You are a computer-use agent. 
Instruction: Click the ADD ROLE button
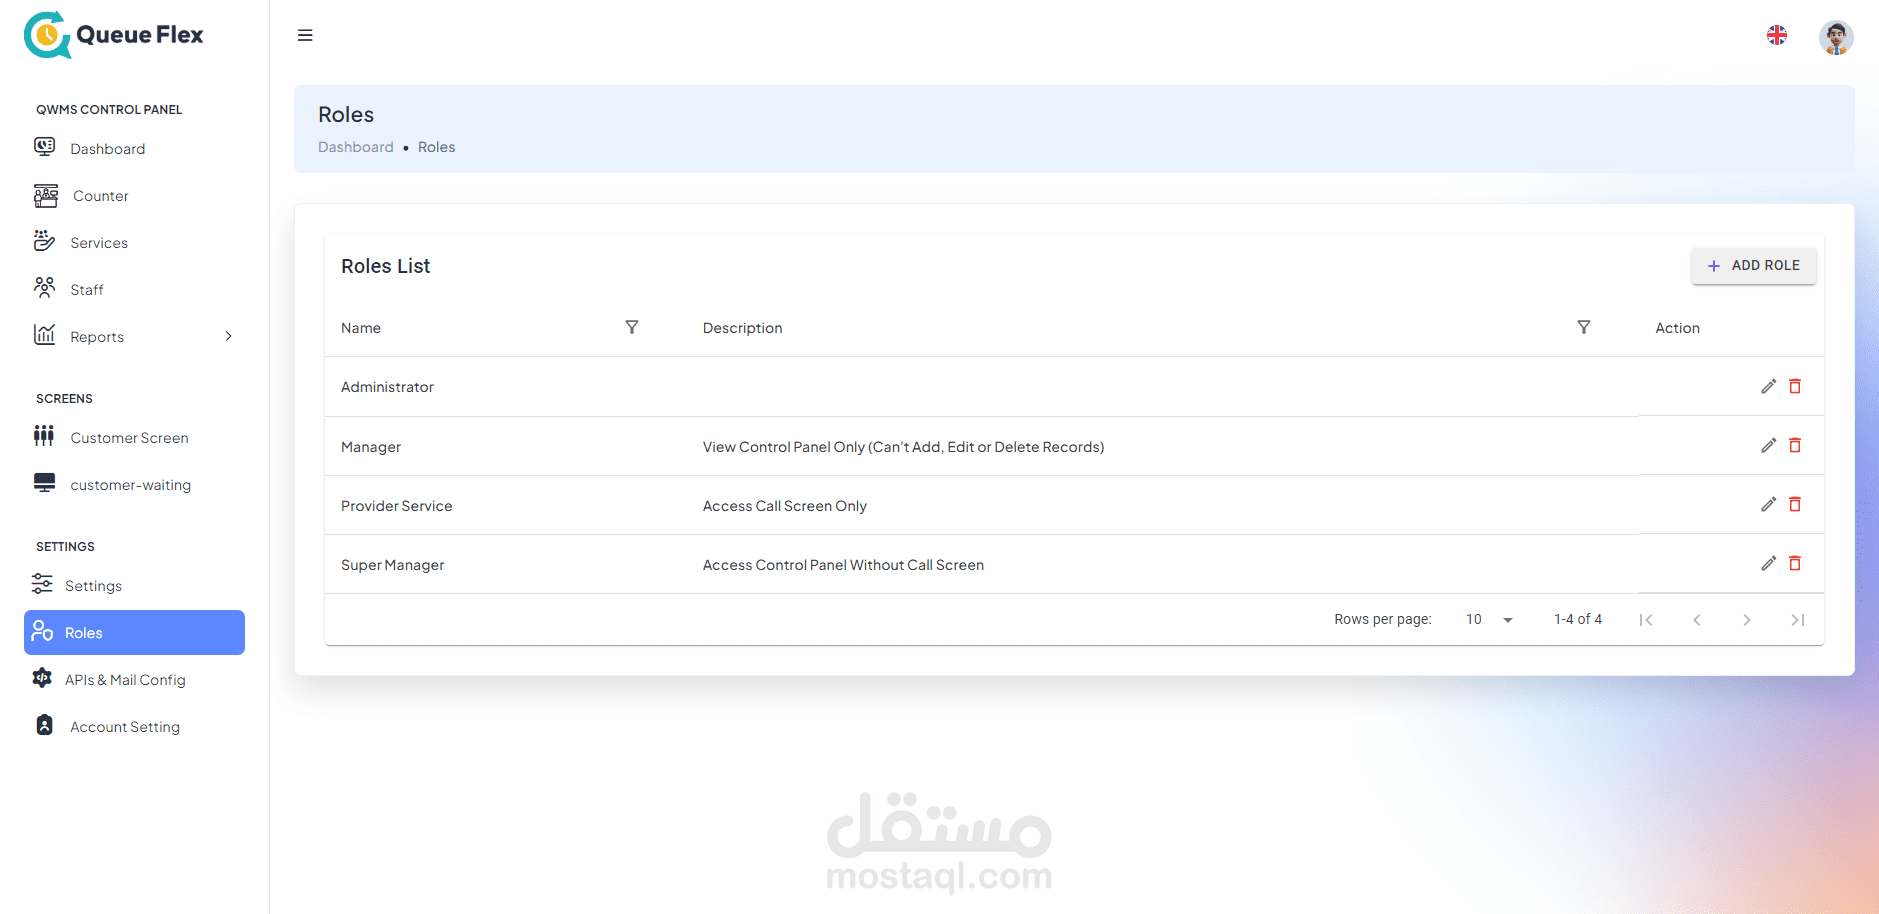(1754, 265)
